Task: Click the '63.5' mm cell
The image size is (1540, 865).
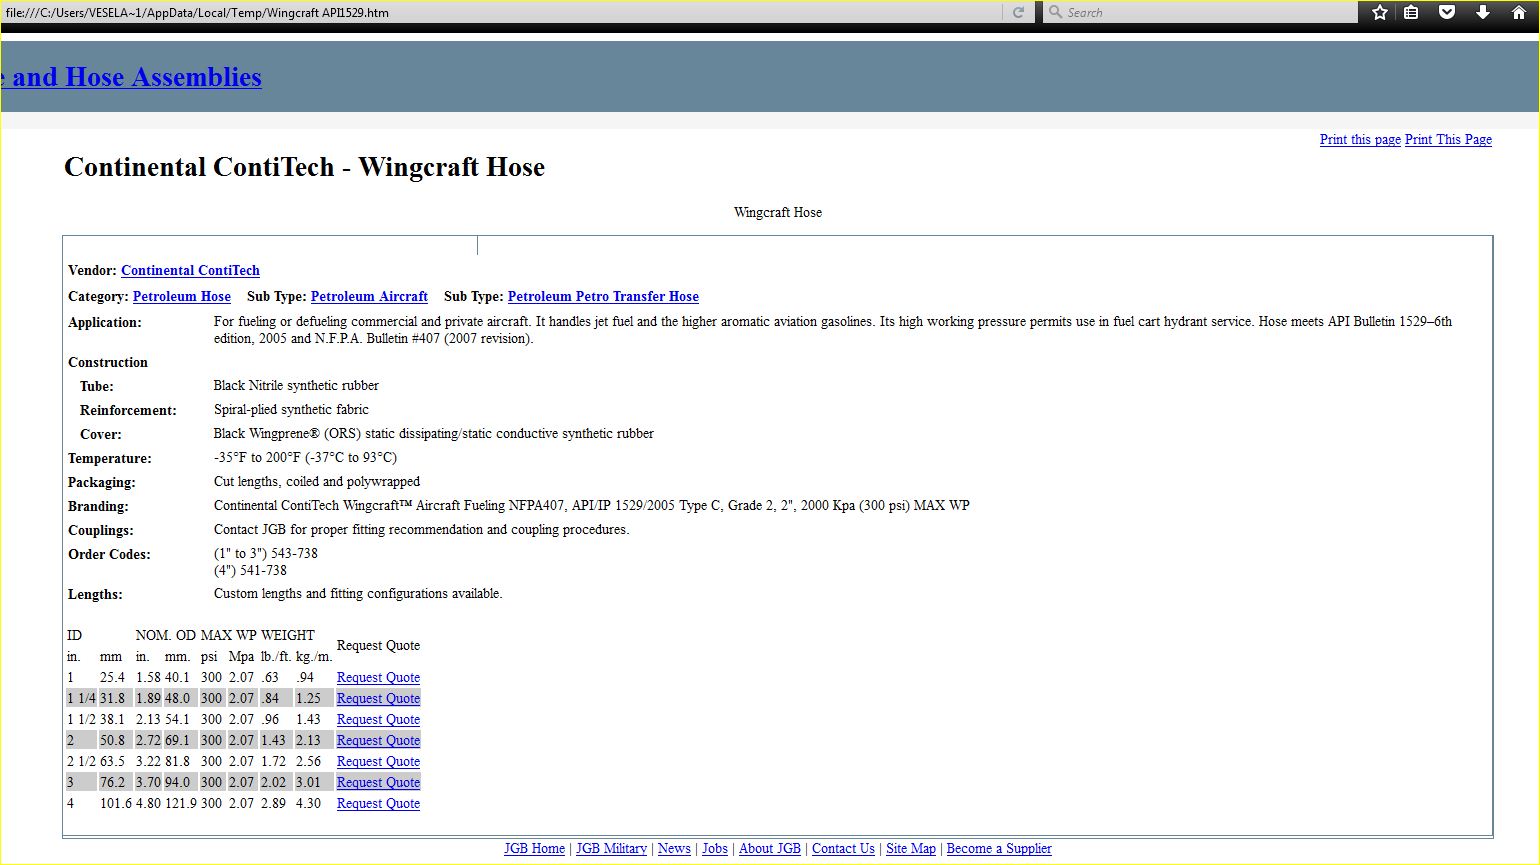Action: pyautogui.click(x=112, y=762)
